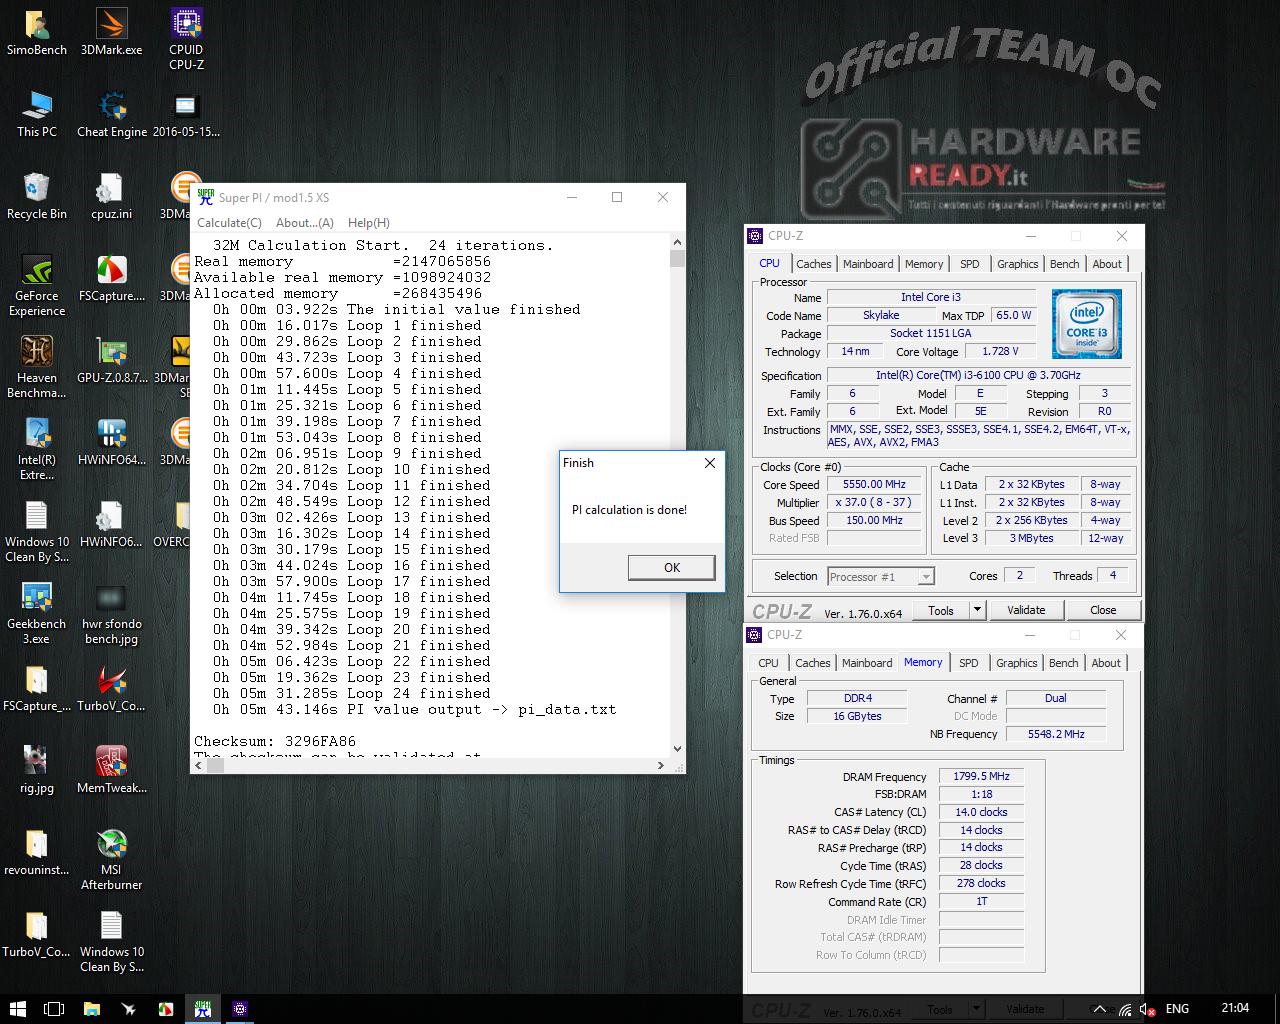Close the Finish dialog
This screenshot has width=1280, height=1024.
[709, 463]
